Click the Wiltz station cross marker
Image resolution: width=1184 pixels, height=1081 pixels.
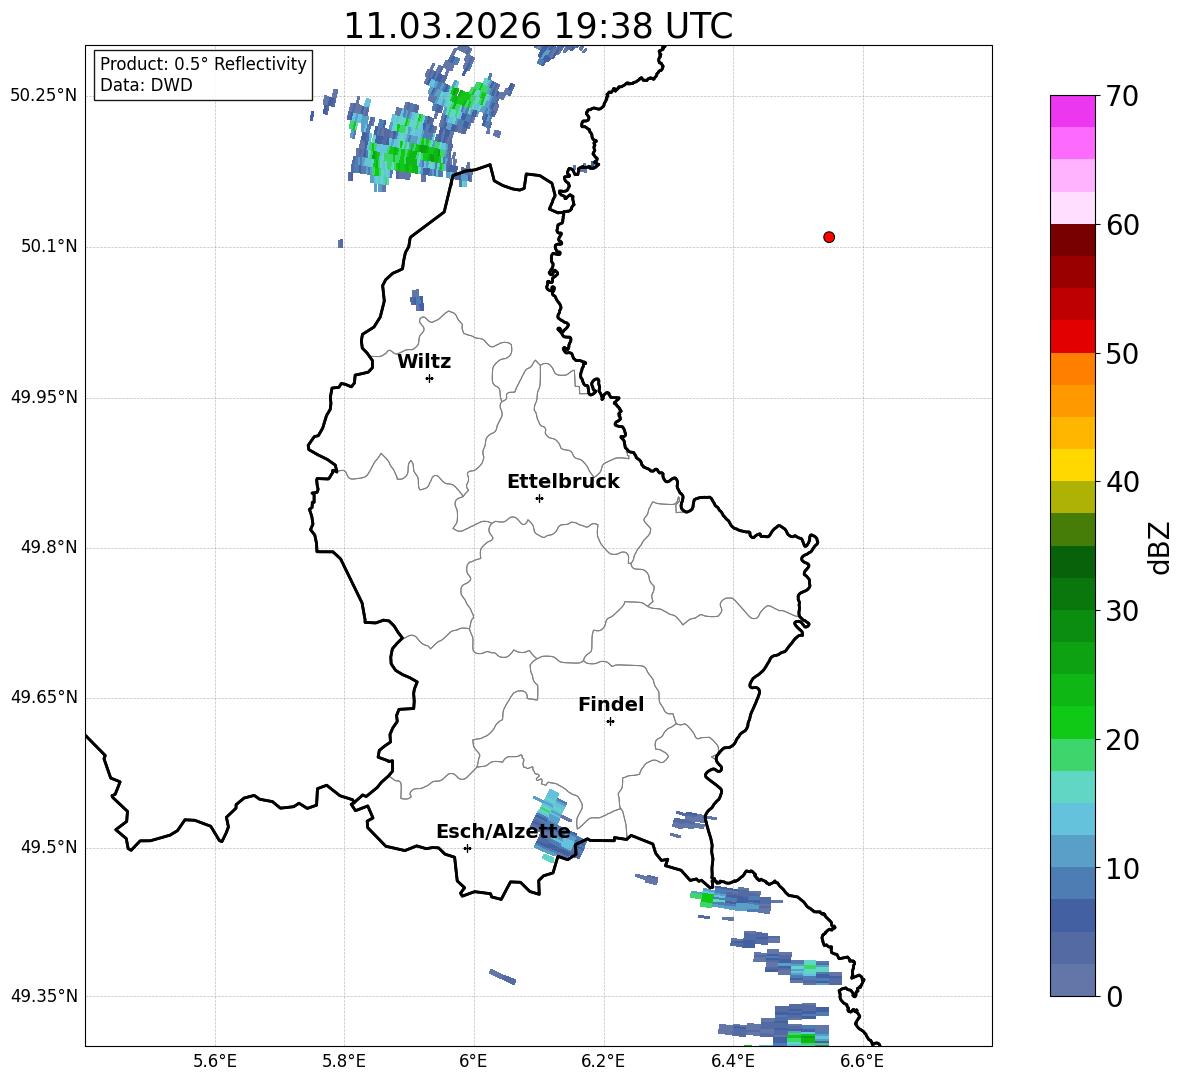coord(430,378)
